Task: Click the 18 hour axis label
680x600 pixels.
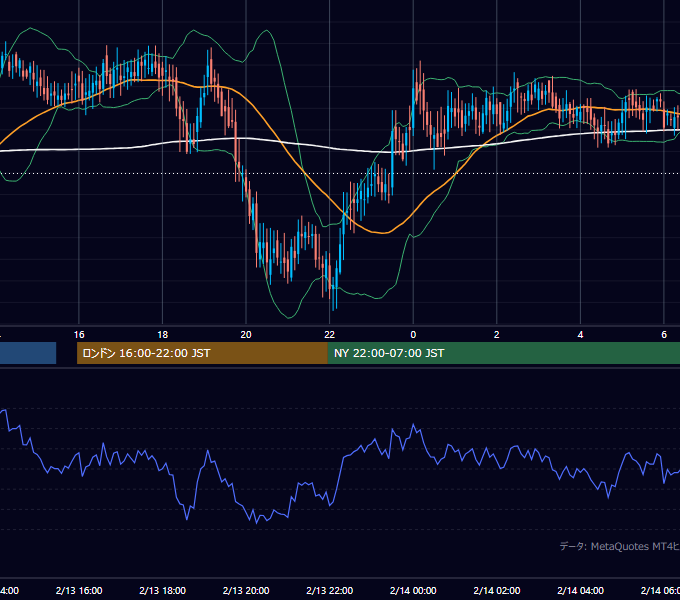Action: (163, 335)
